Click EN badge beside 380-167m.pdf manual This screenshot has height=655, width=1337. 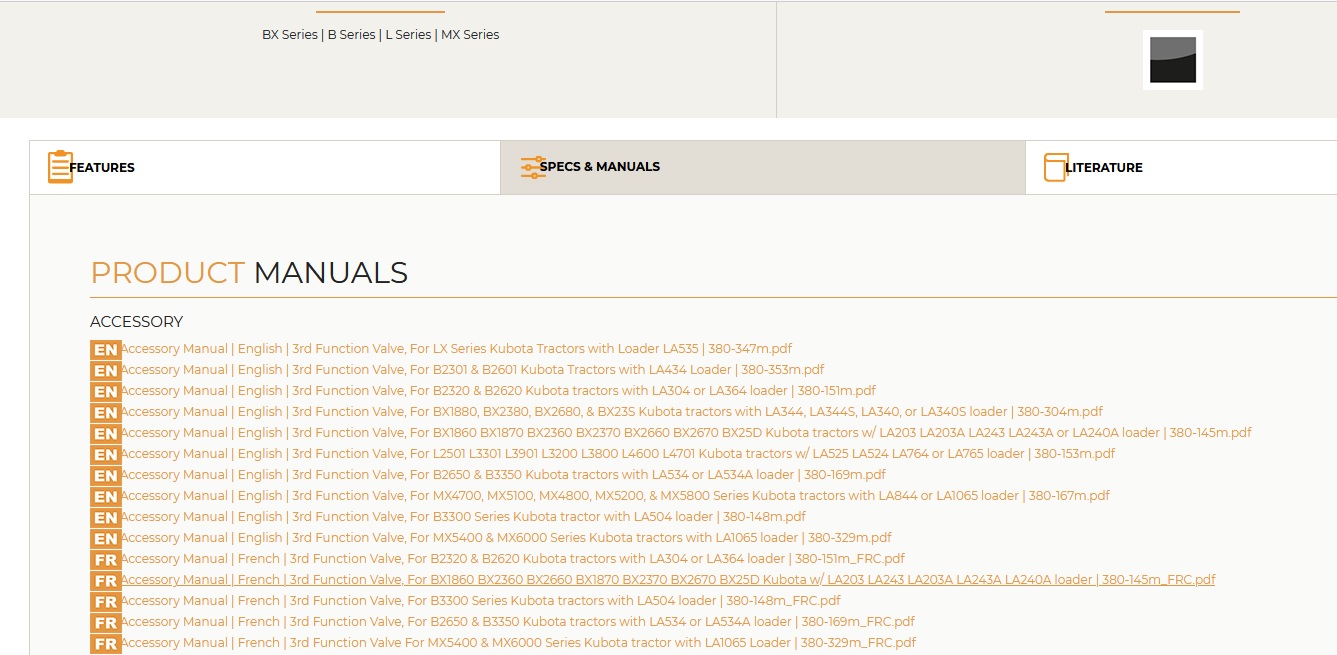click(x=105, y=496)
